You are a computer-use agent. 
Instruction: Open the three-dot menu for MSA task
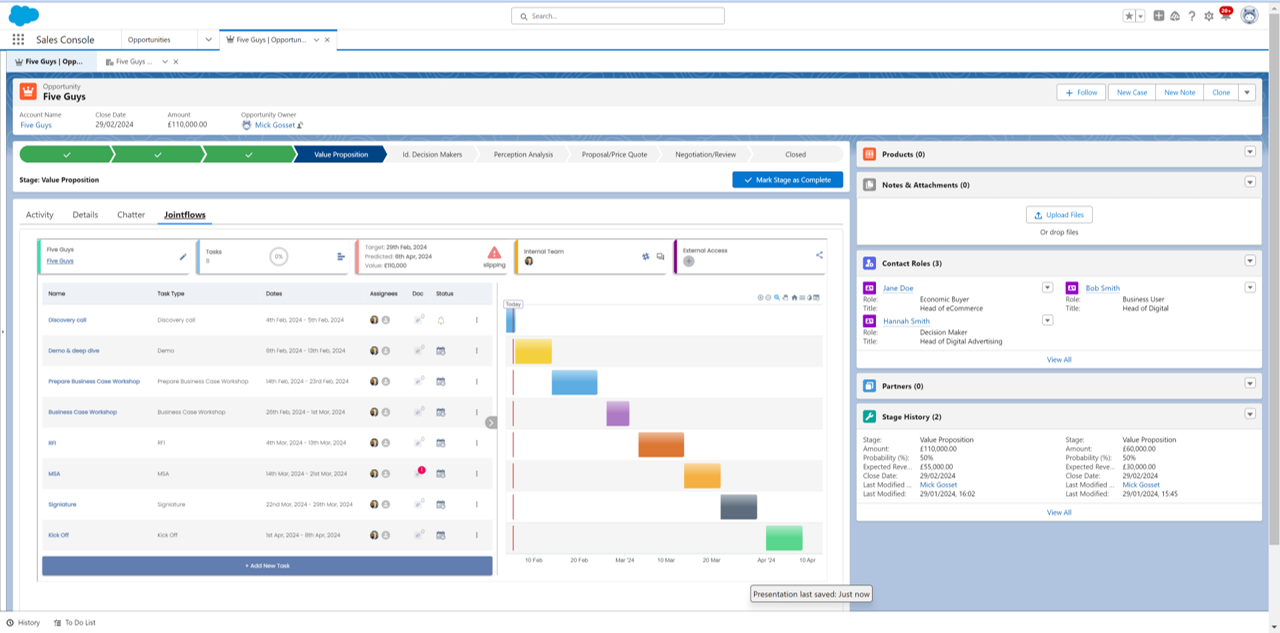476,473
